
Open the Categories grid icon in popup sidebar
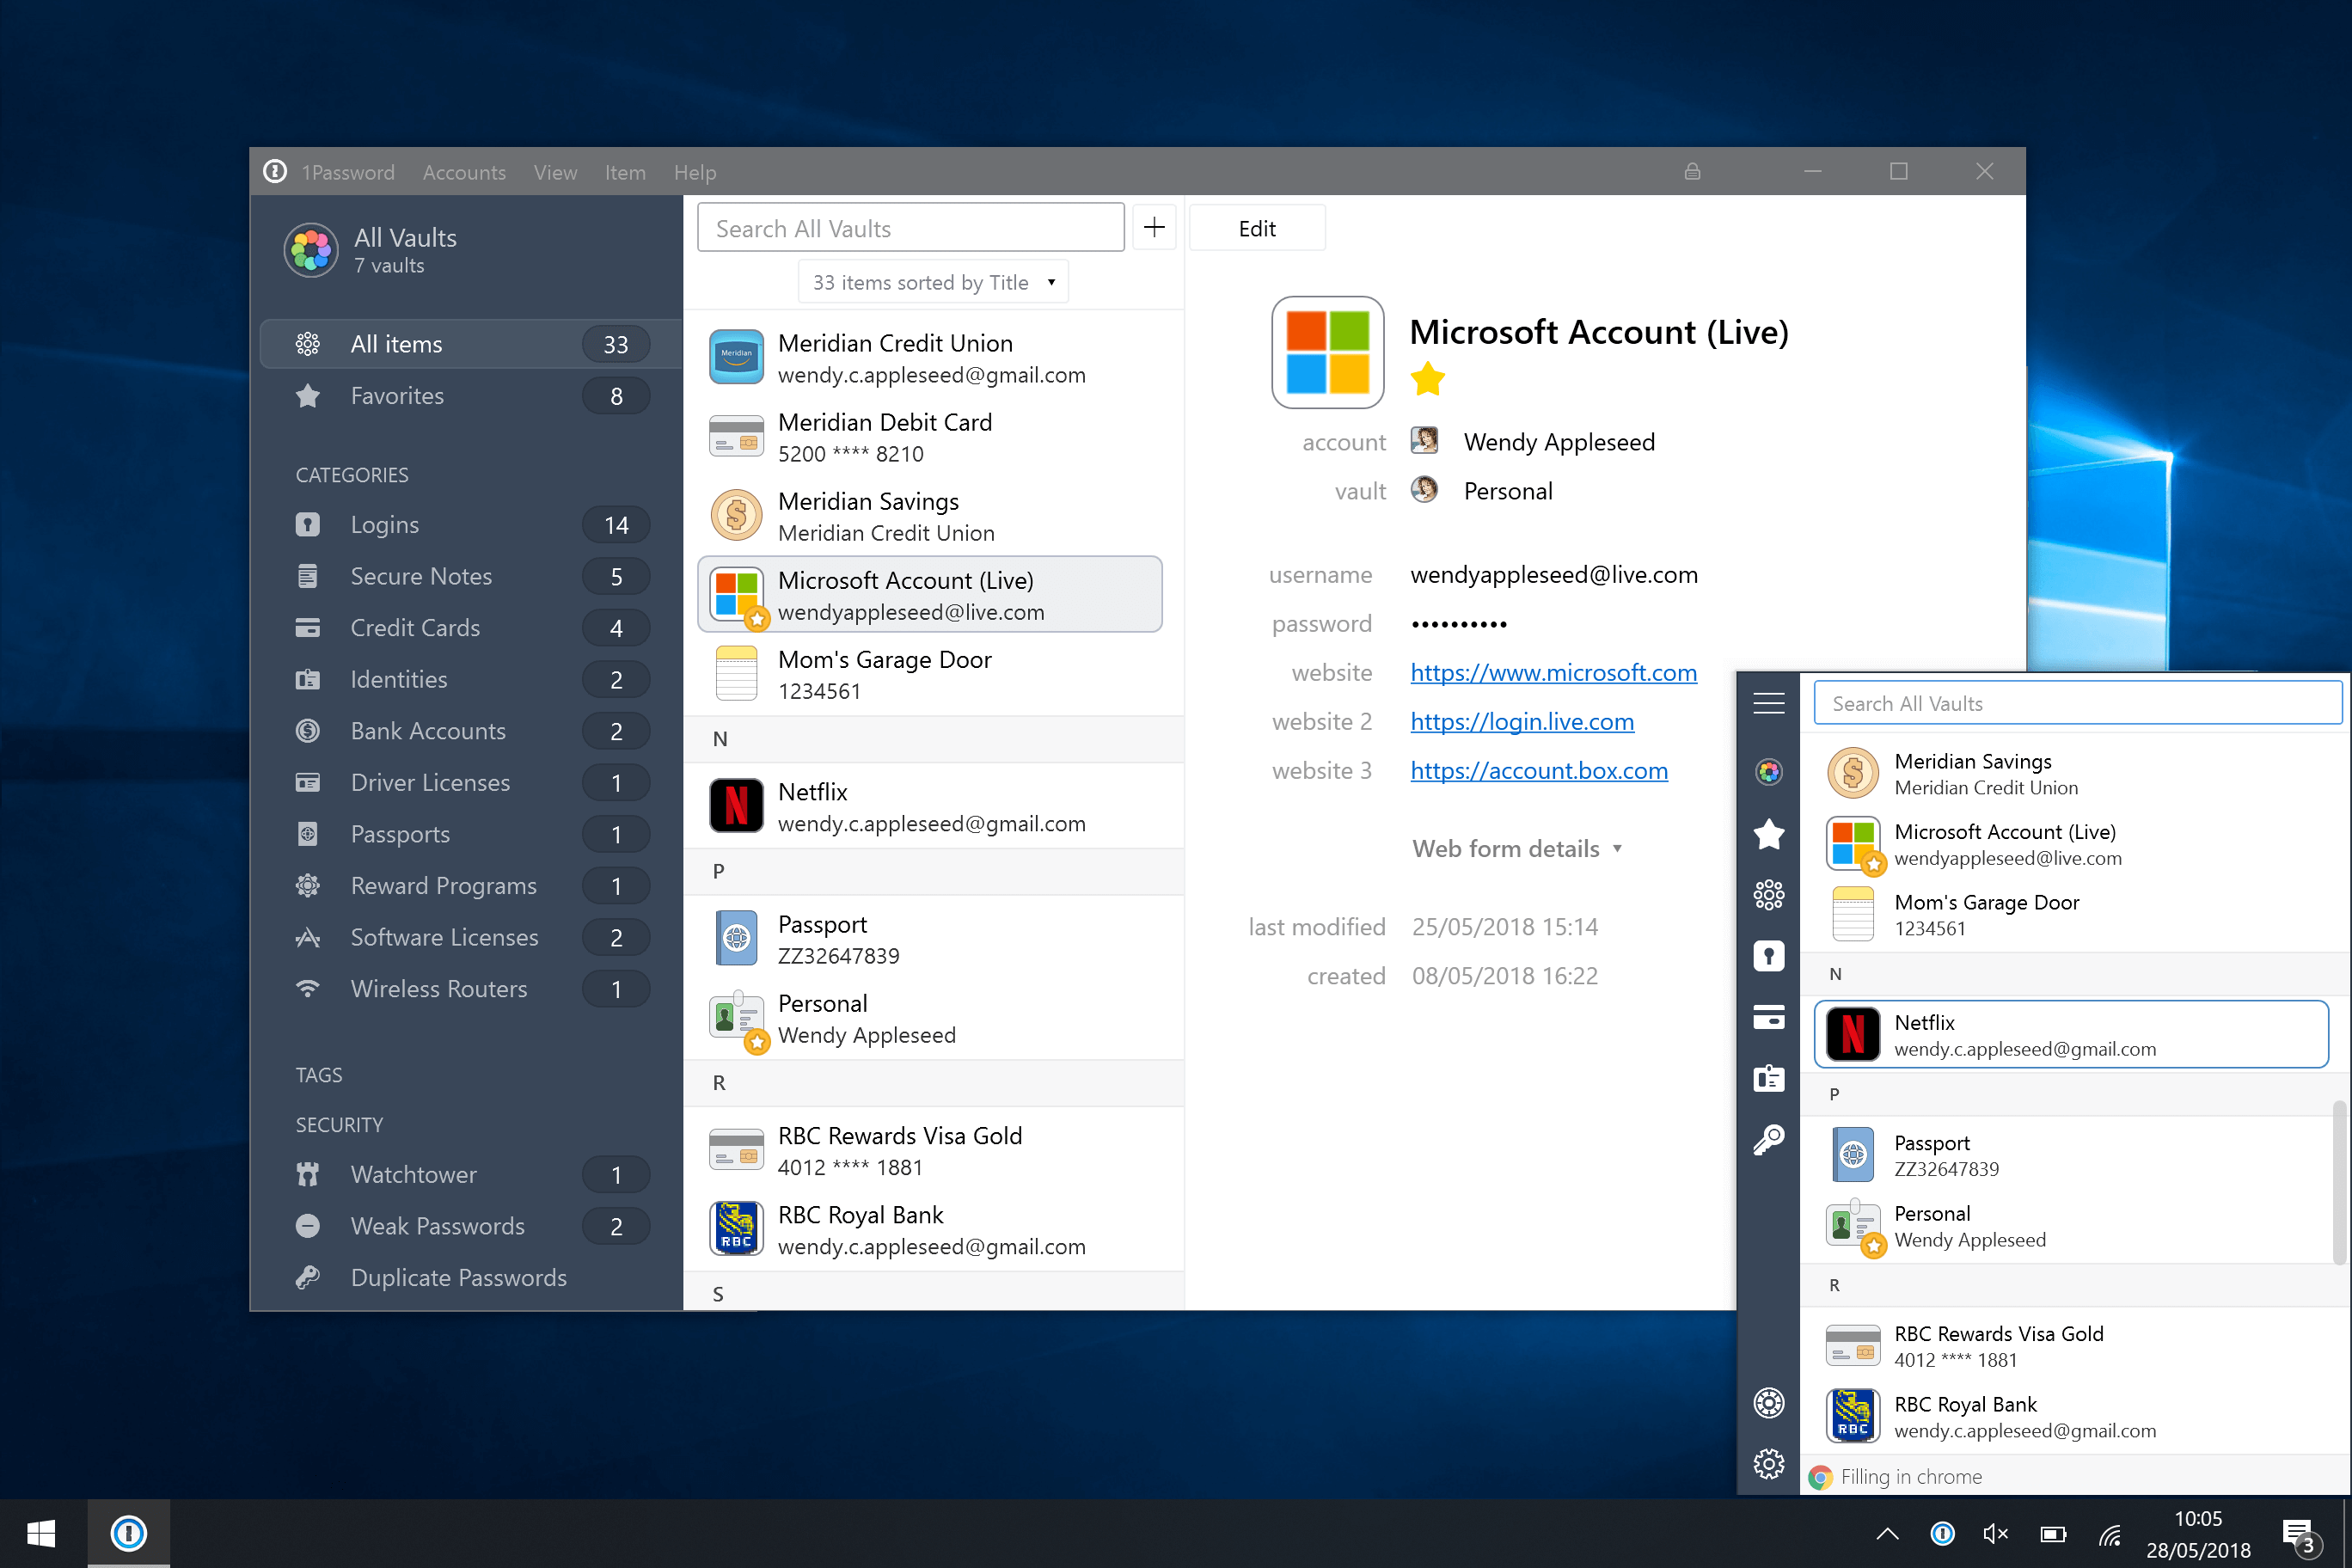point(1769,895)
